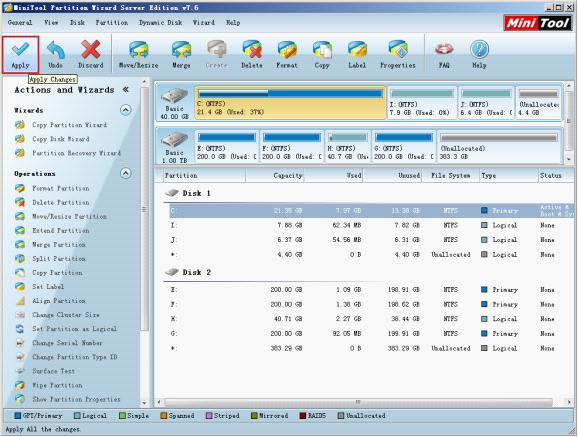This screenshot has width=578, height=437.
Task: Click the Delete partition toolbar icon
Action: pos(252,50)
